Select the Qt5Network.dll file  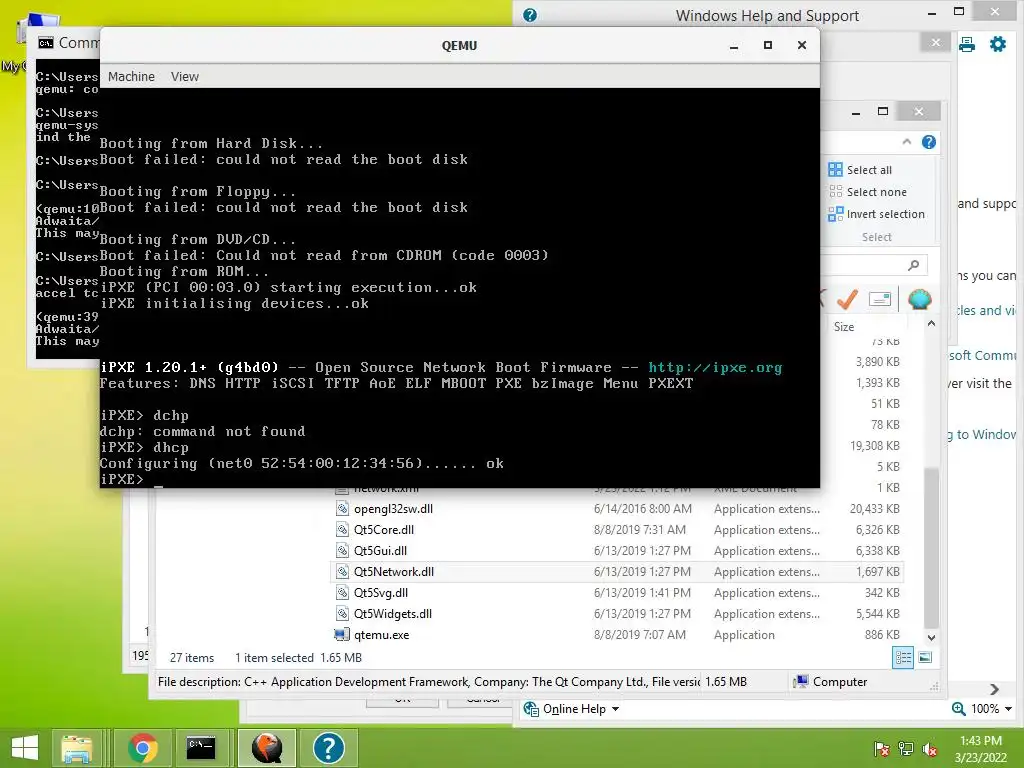pyautogui.click(x=394, y=571)
